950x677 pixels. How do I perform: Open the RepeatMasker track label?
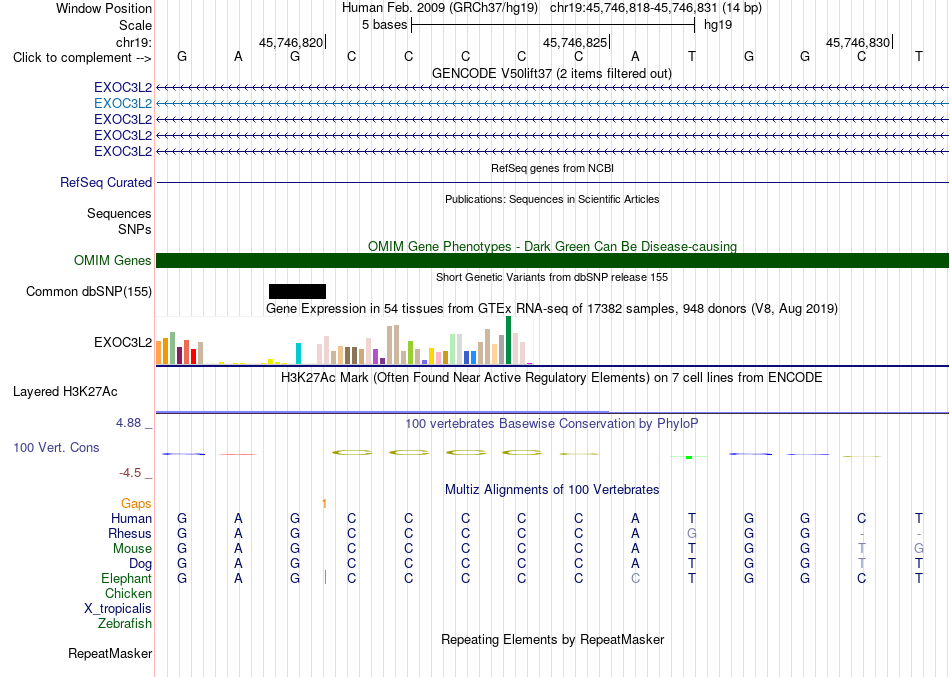point(110,653)
